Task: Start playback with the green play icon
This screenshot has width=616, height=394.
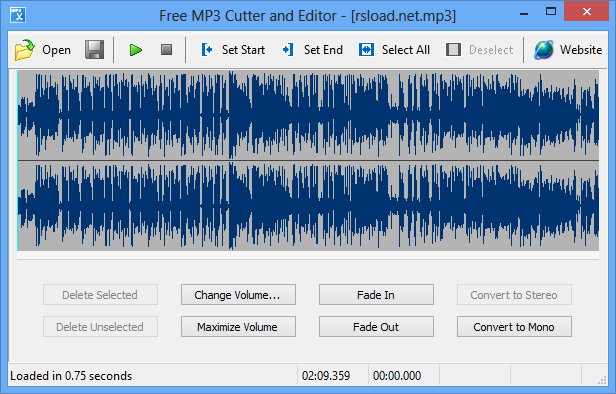Action: pos(136,50)
